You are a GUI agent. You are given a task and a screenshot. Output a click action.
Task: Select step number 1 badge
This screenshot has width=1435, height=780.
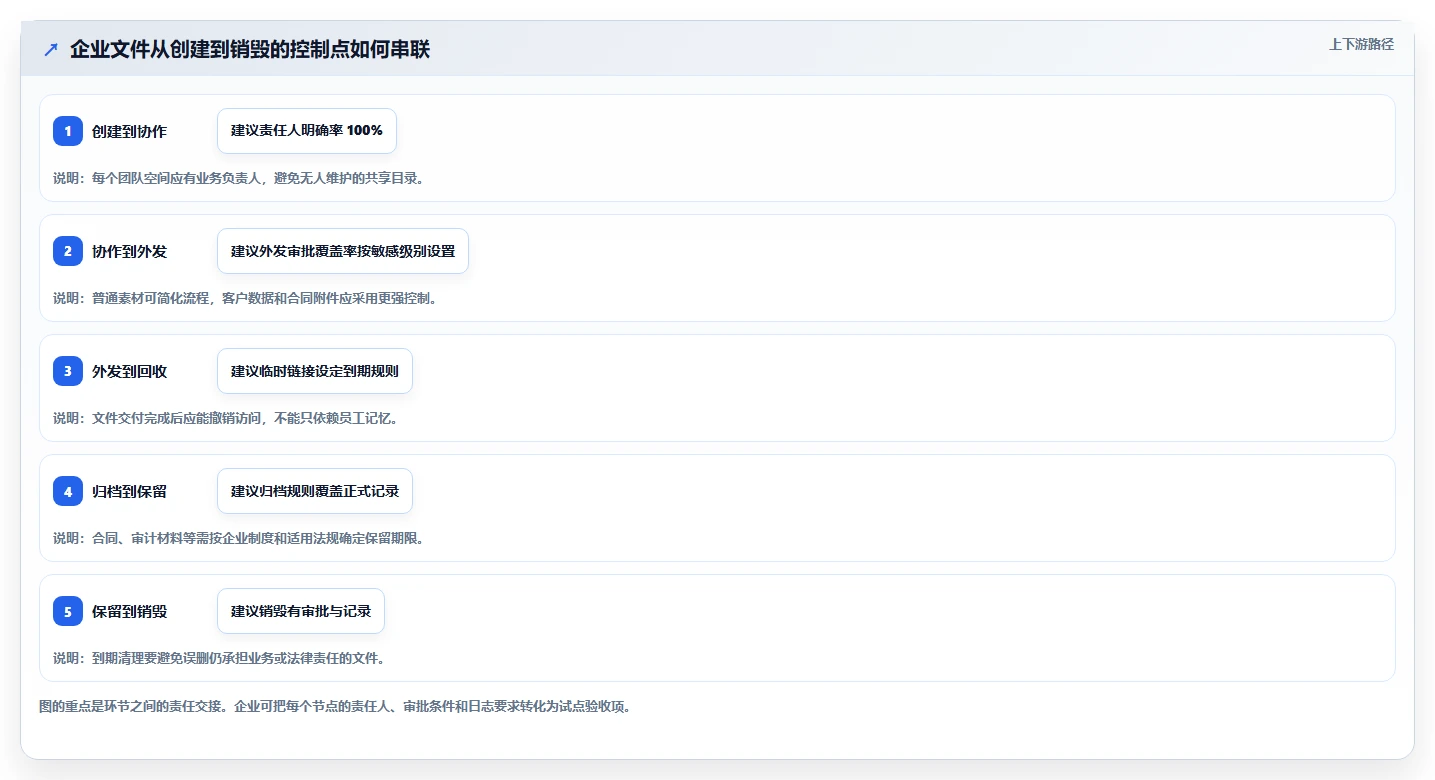[x=68, y=131]
